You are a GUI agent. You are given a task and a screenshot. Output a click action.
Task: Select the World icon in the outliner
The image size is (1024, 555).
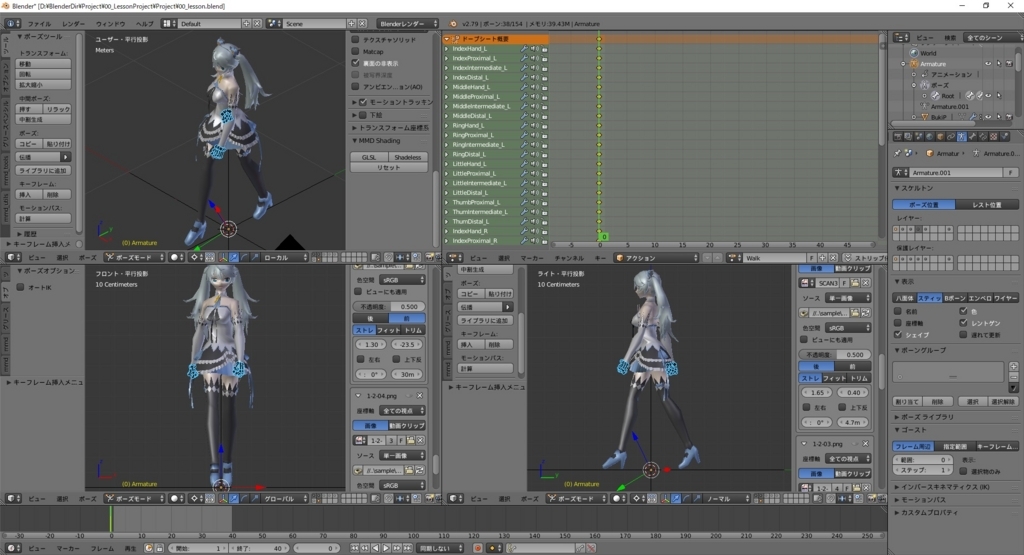pos(914,53)
